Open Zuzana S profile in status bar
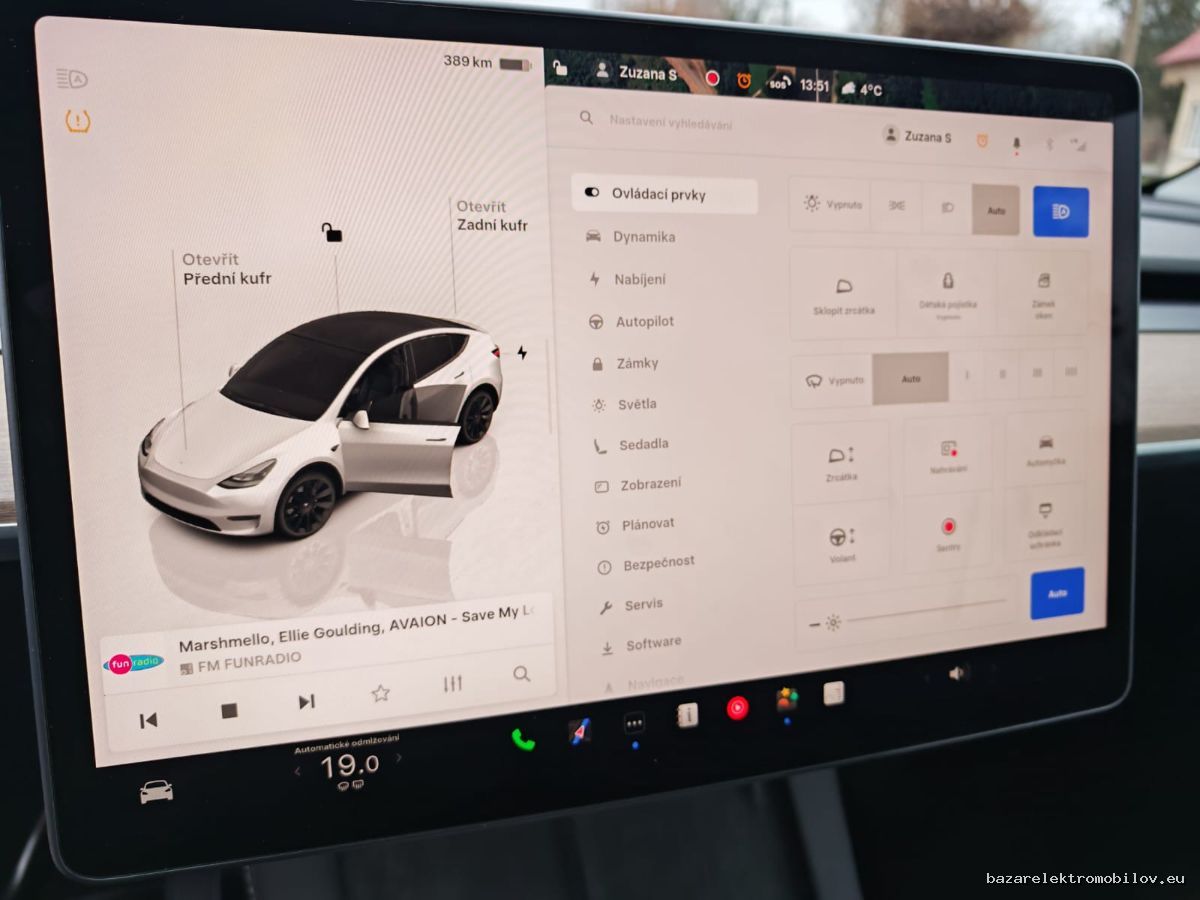1200x900 pixels. click(636, 72)
